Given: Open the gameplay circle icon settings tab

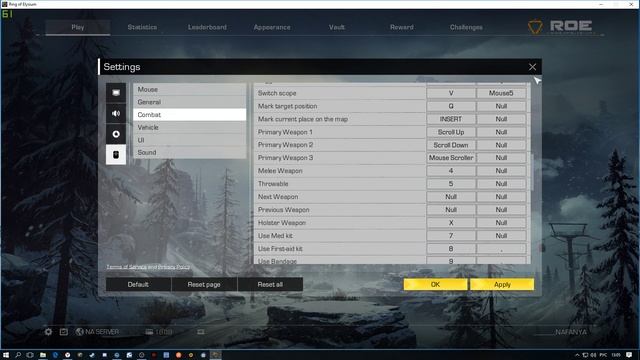Looking at the screenshot, I should (x=116, y=134).
